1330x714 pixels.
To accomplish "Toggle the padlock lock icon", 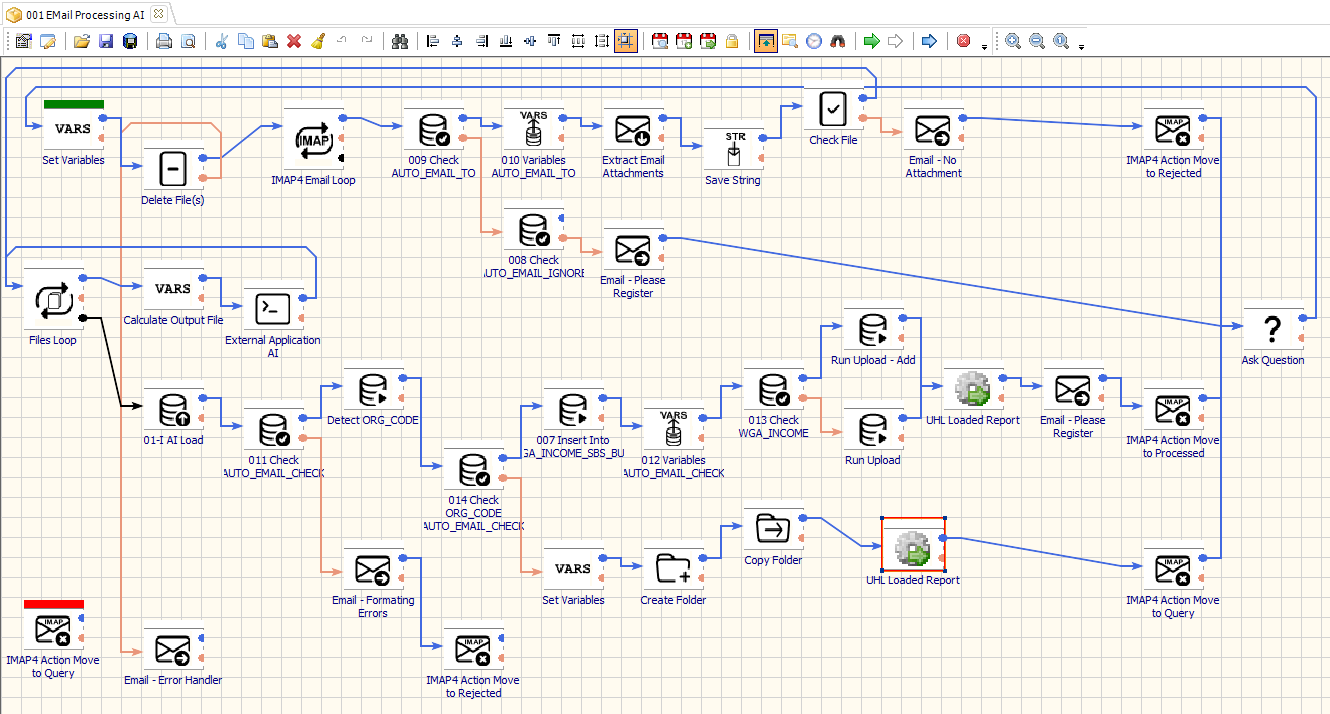I will pos(733,40).
